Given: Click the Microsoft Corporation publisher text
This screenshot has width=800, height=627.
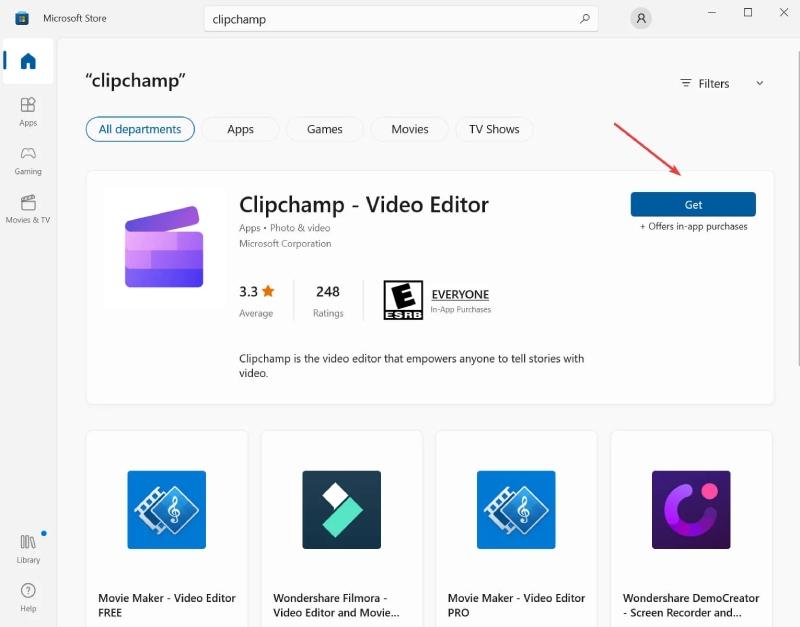Looking at the screenshot, I should (285, 244).
